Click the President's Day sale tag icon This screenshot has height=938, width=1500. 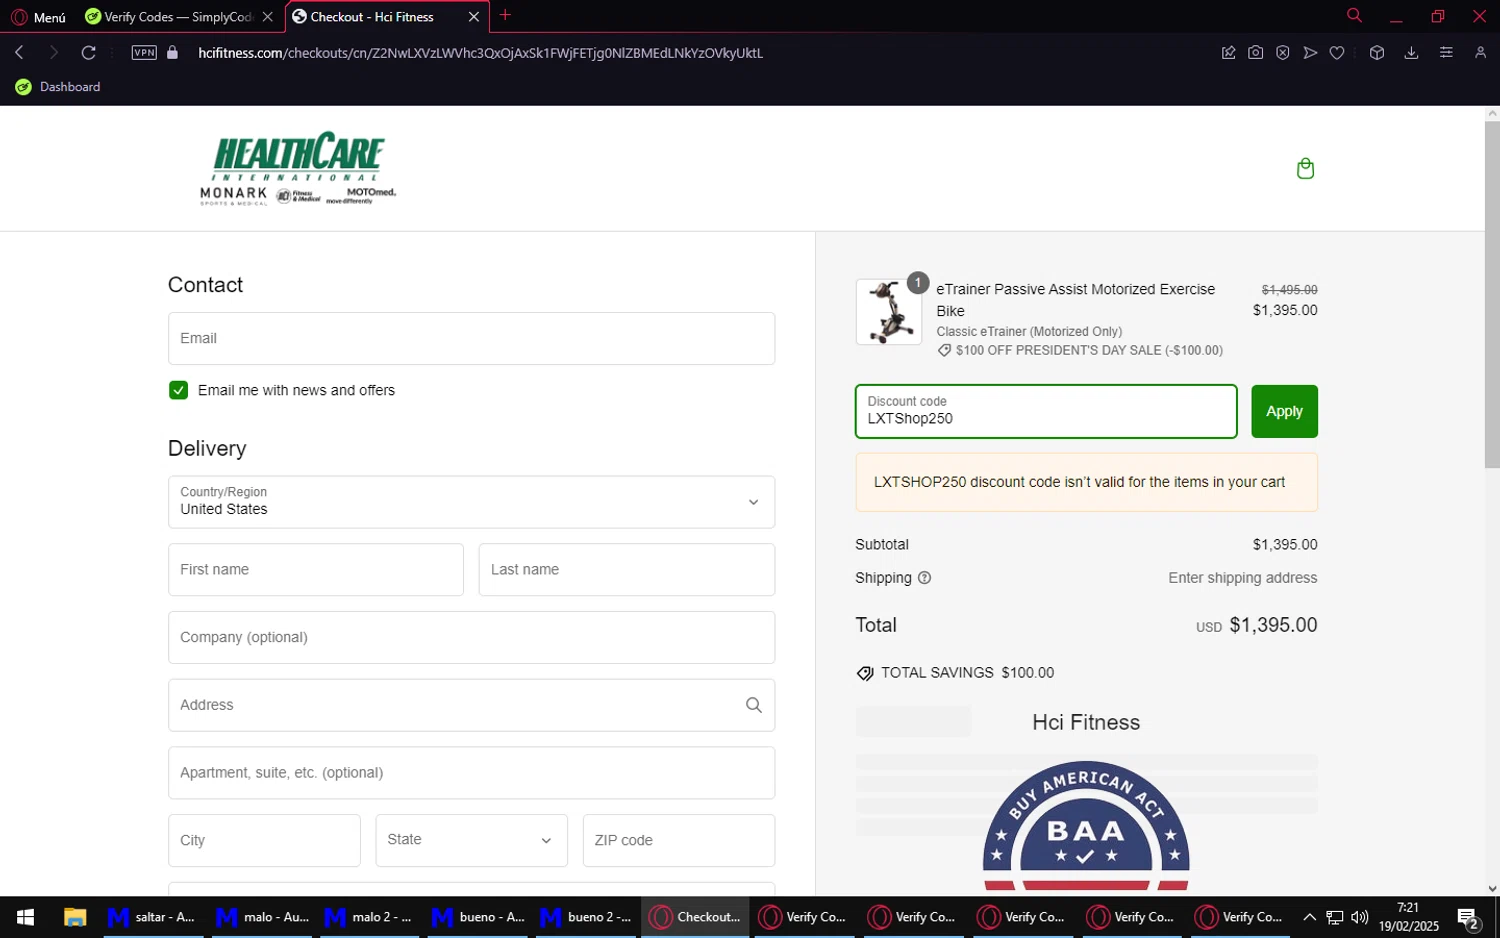(944, 351)
